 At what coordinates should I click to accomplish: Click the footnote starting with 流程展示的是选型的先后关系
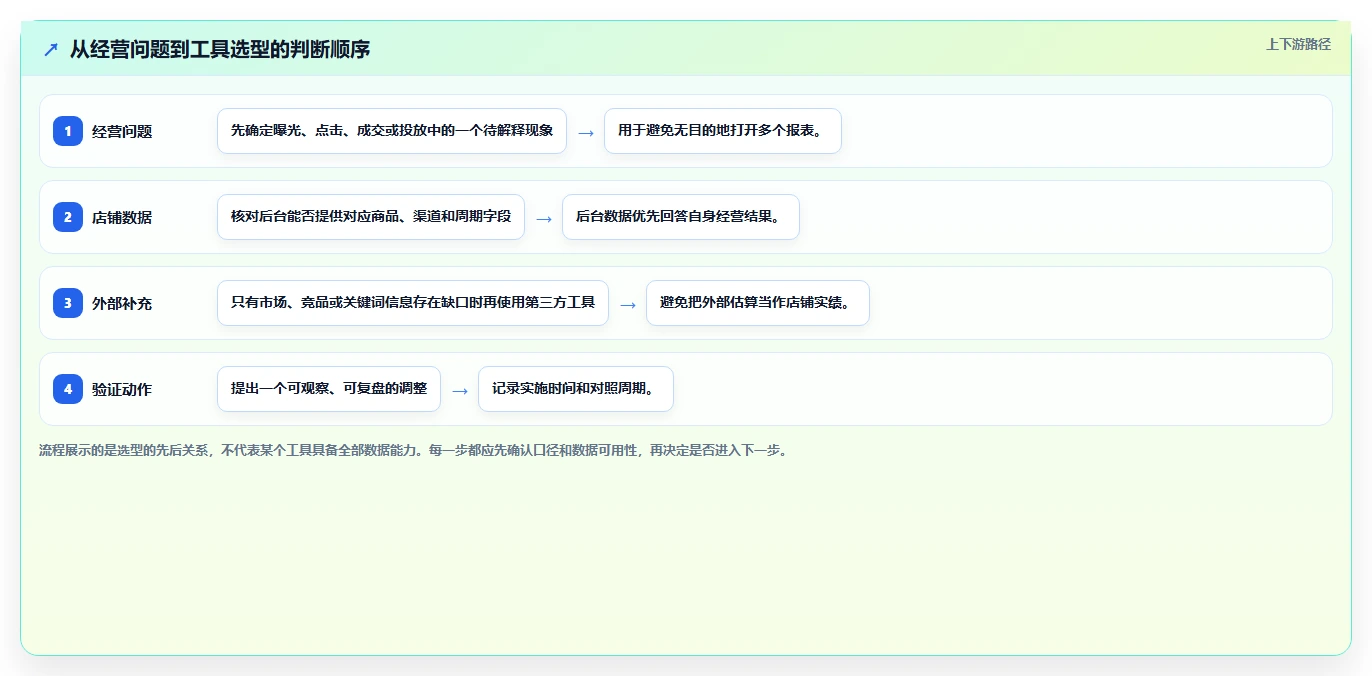(413, 451)
